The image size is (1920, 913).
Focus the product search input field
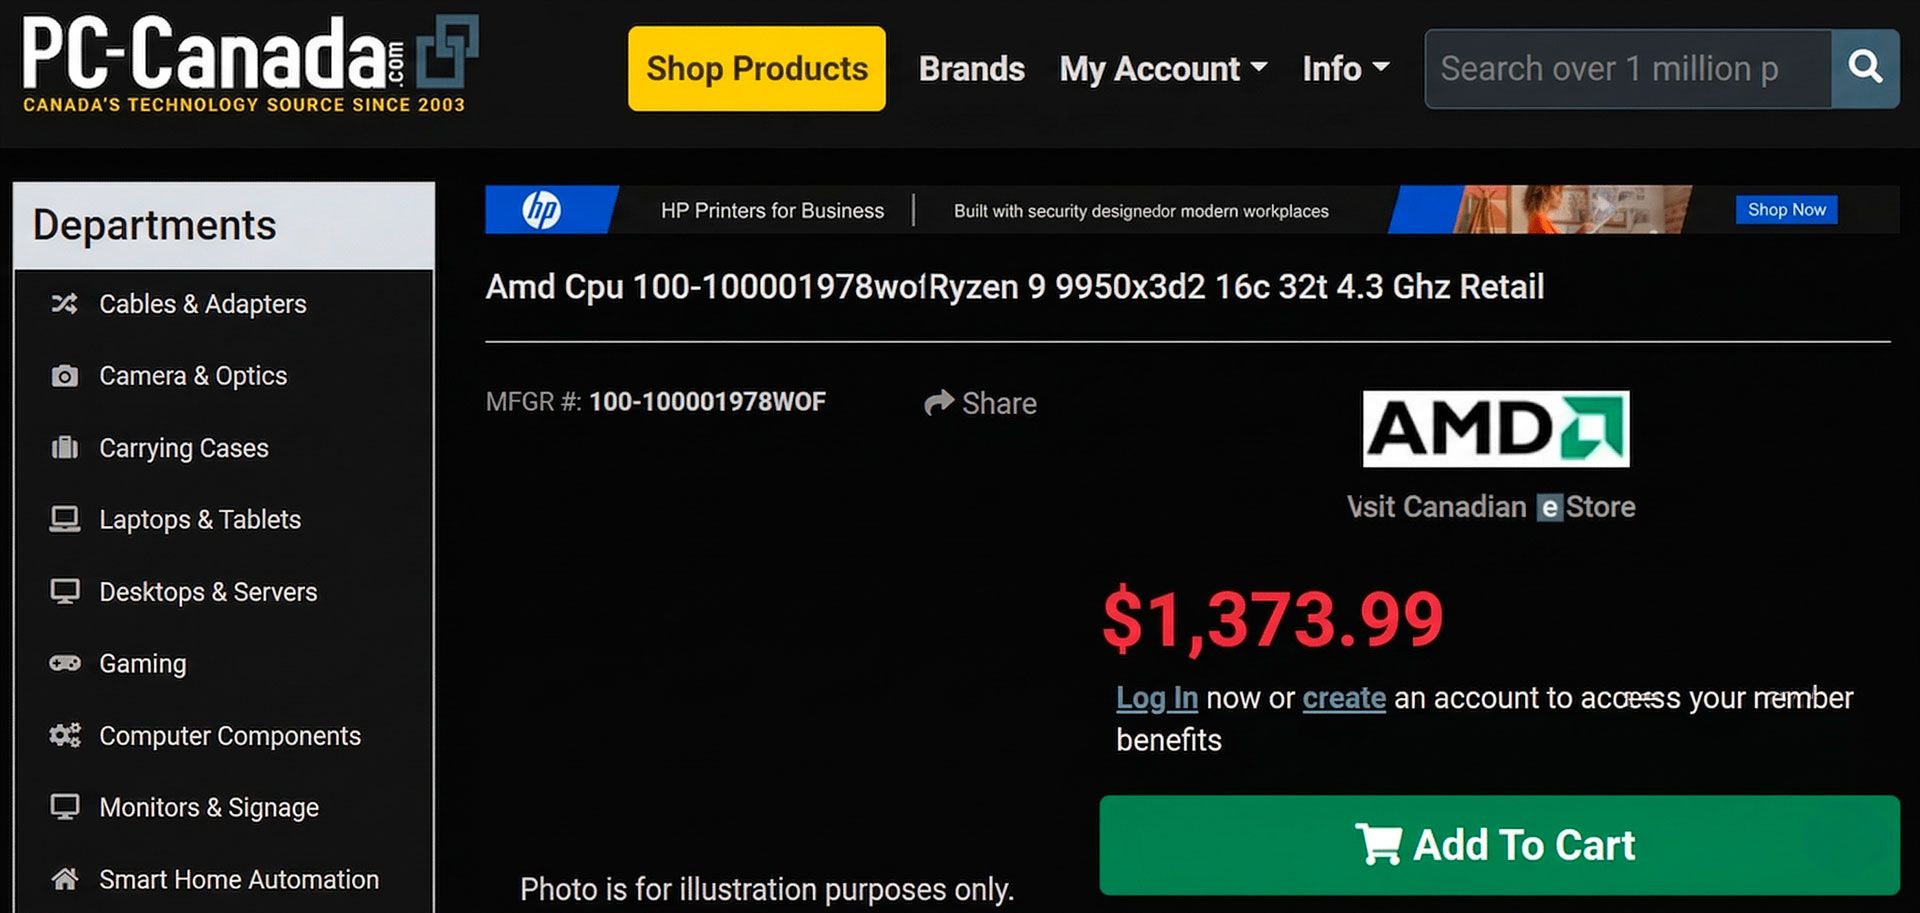coord(1627,69)
